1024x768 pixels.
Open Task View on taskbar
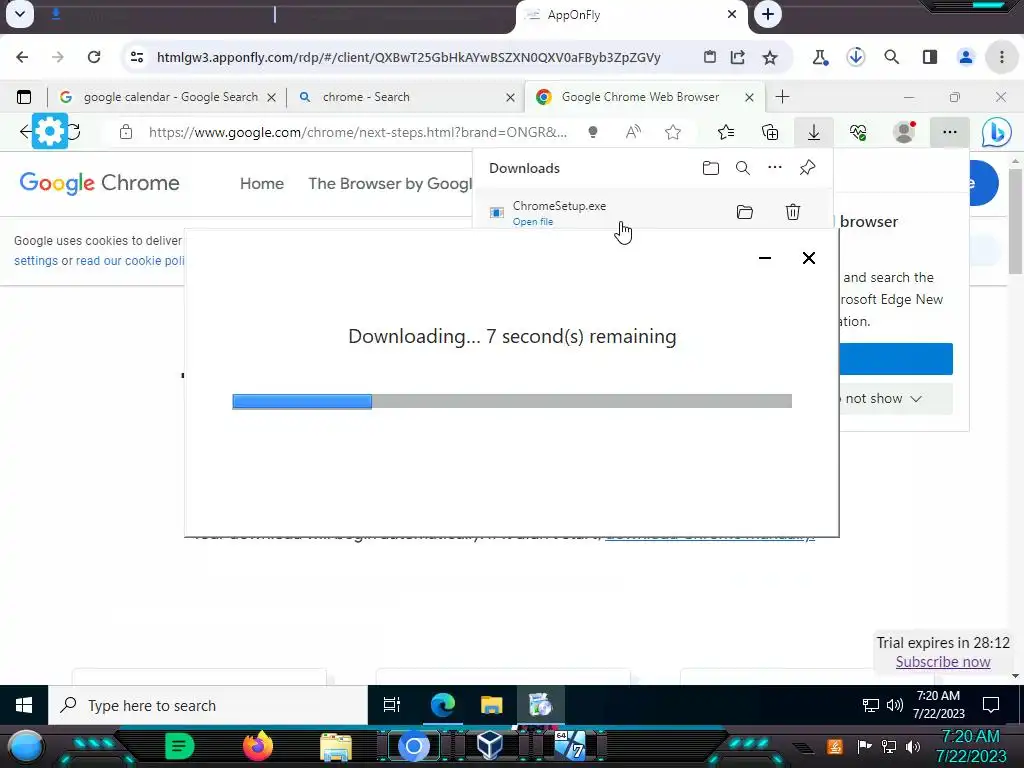[x=392, y=705]
